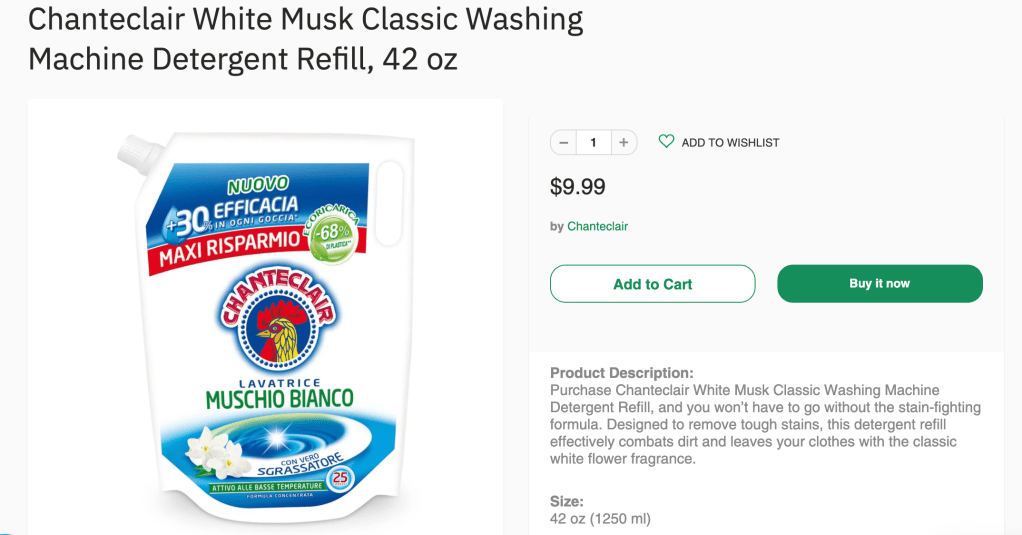Click the heart wishlist icon
The height and width of the screenshot is (535, 1022).
[666, 142]
